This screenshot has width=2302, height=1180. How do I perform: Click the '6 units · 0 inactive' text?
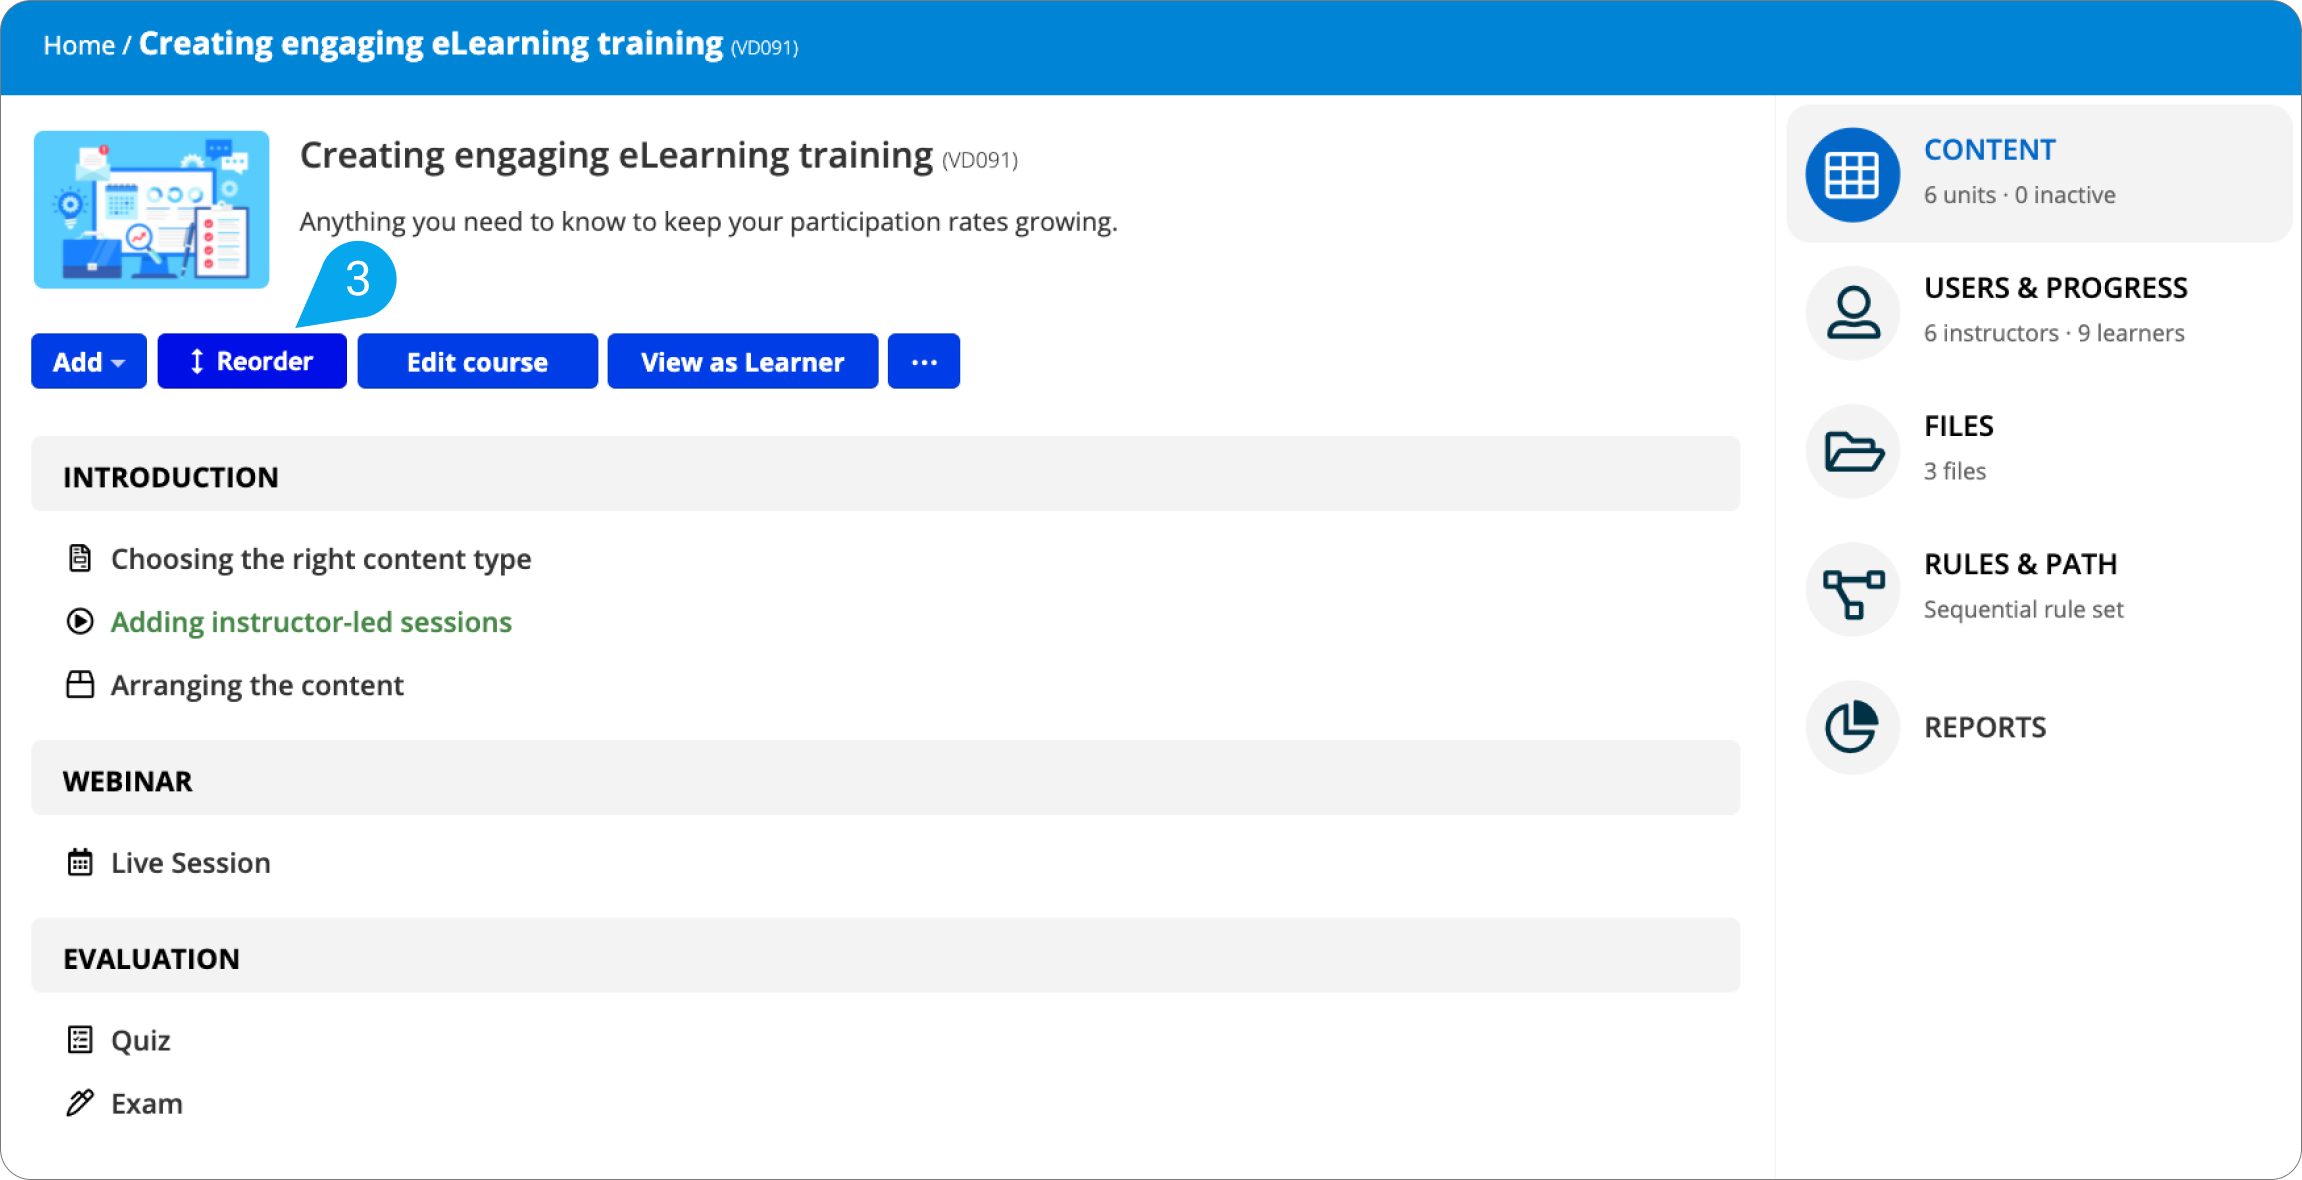click(2019, 195)
